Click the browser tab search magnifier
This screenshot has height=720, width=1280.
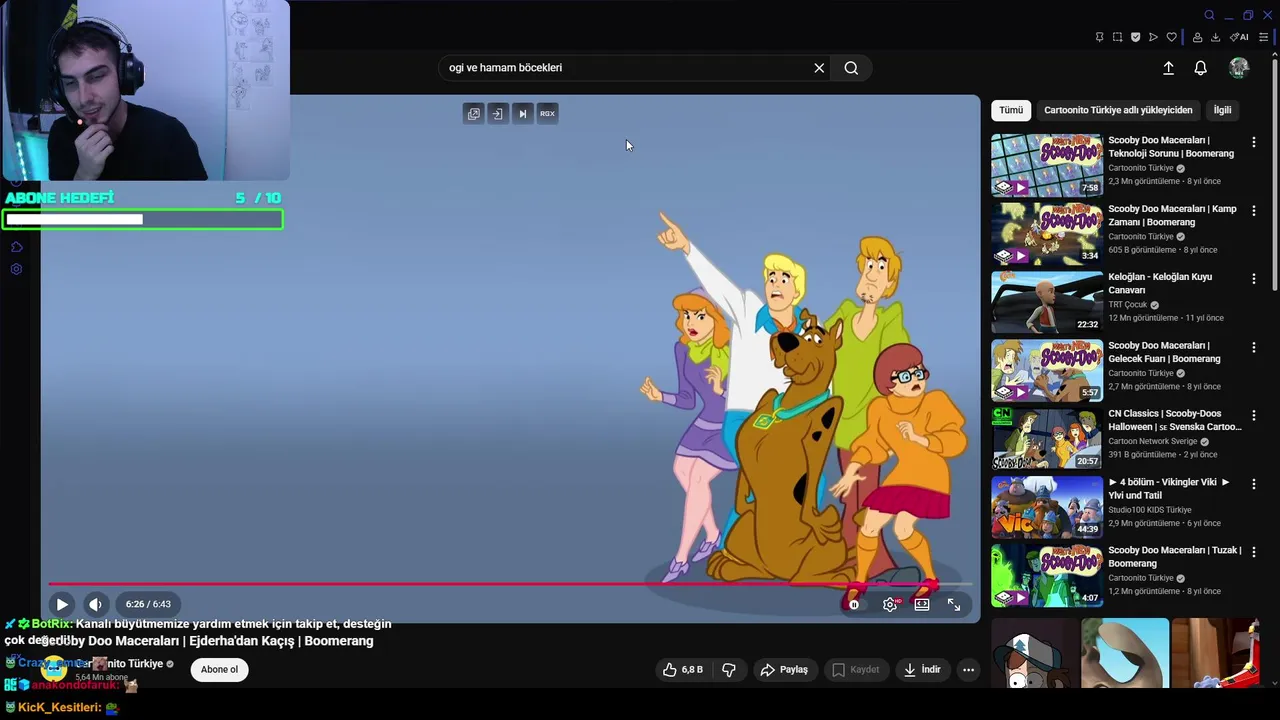tap(1209, 15)
